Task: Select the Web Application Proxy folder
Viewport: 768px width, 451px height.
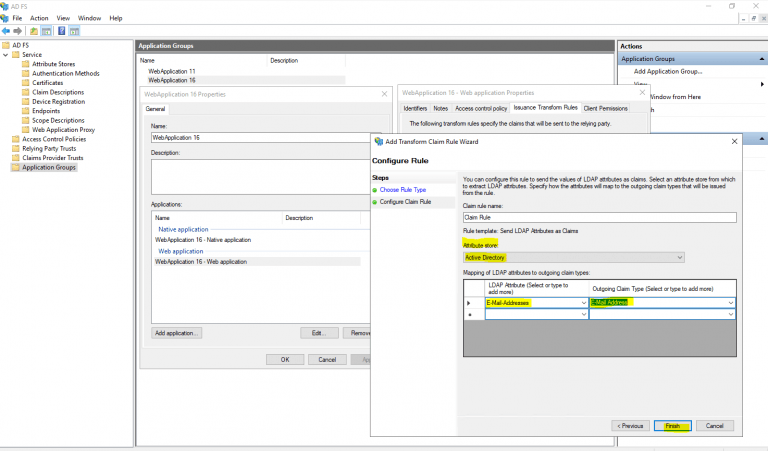Action: coord(63,129)
